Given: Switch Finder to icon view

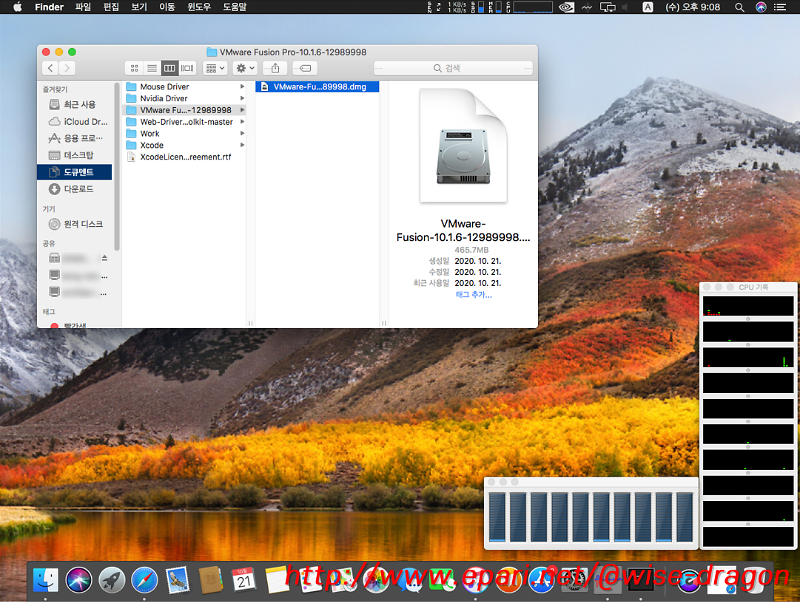Looking at the screenshot, I should [134, 68].
